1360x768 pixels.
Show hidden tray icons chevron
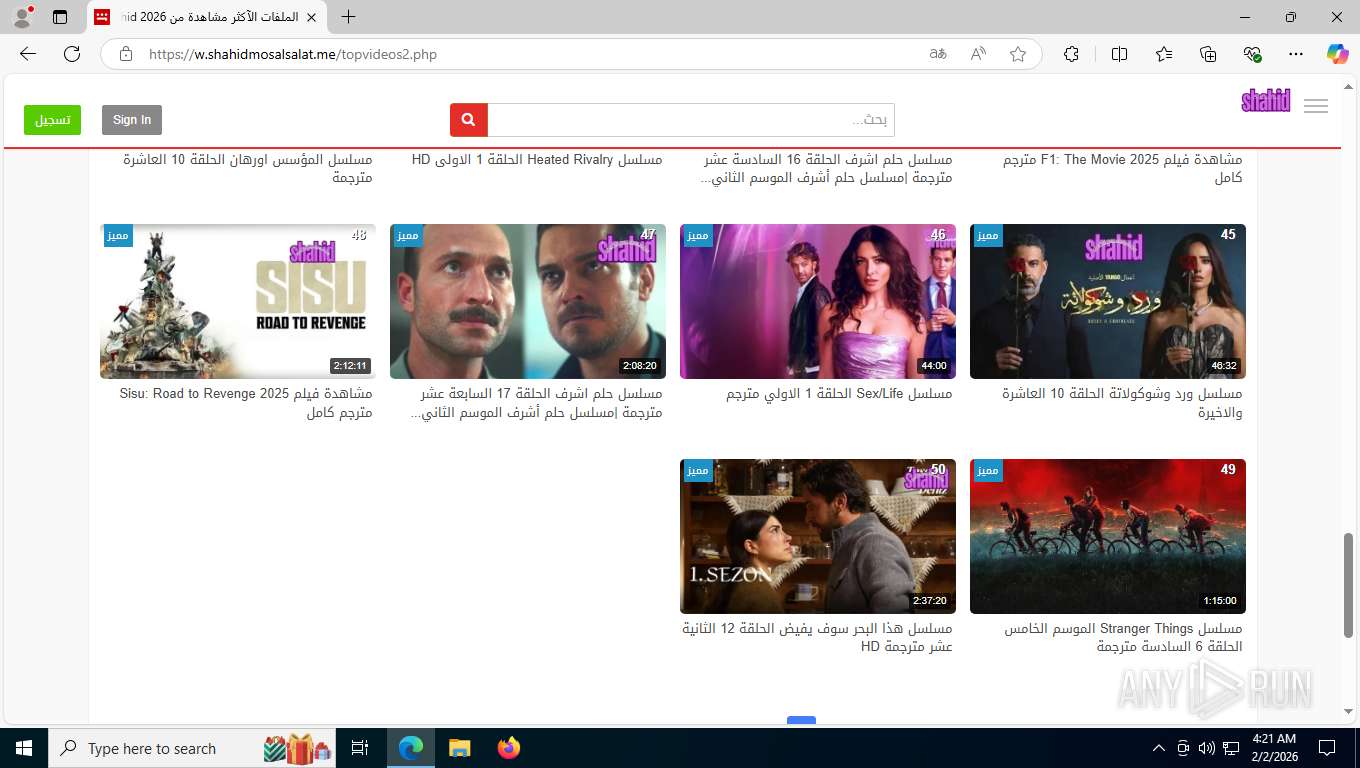click(1159, 748)
